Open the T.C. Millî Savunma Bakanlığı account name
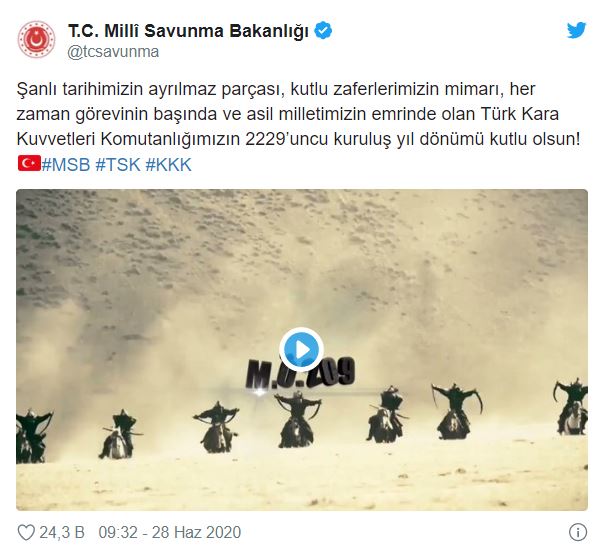 (188, 31)
